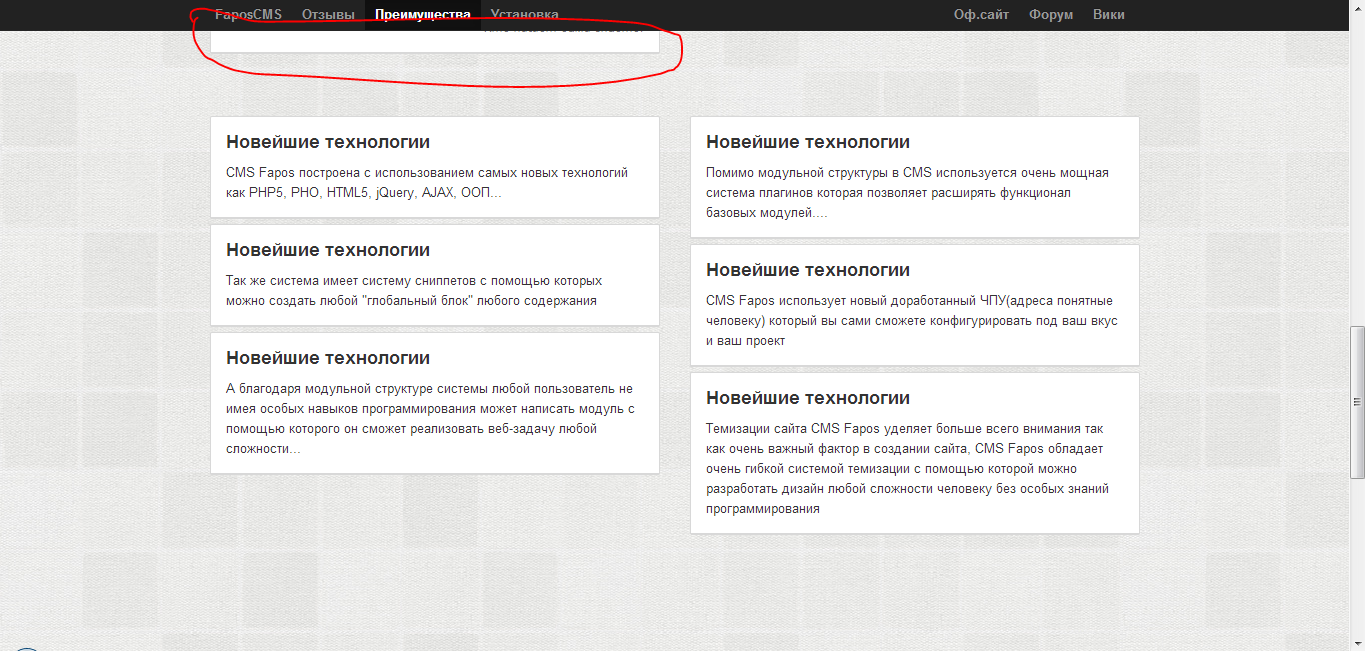This screenshot has height=651, width=1365.
Task: Click the paragraph about модульной структуре системы
Action: pos(430,419)
